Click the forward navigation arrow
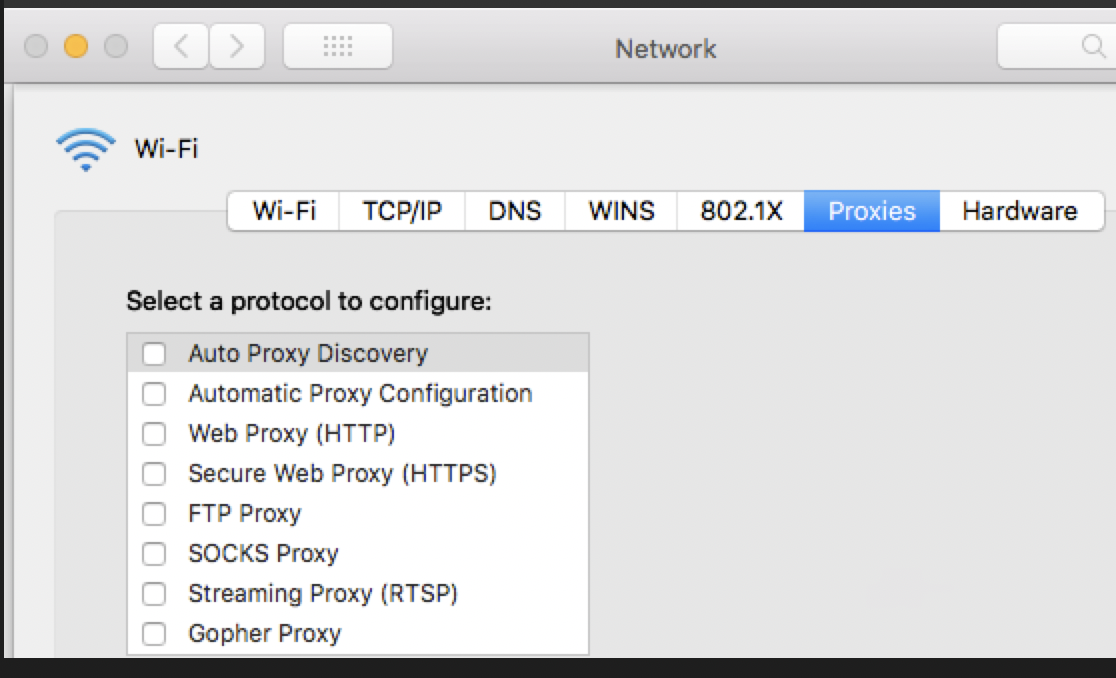Screen dimensions: 1116x678 (x=237, y=46)
